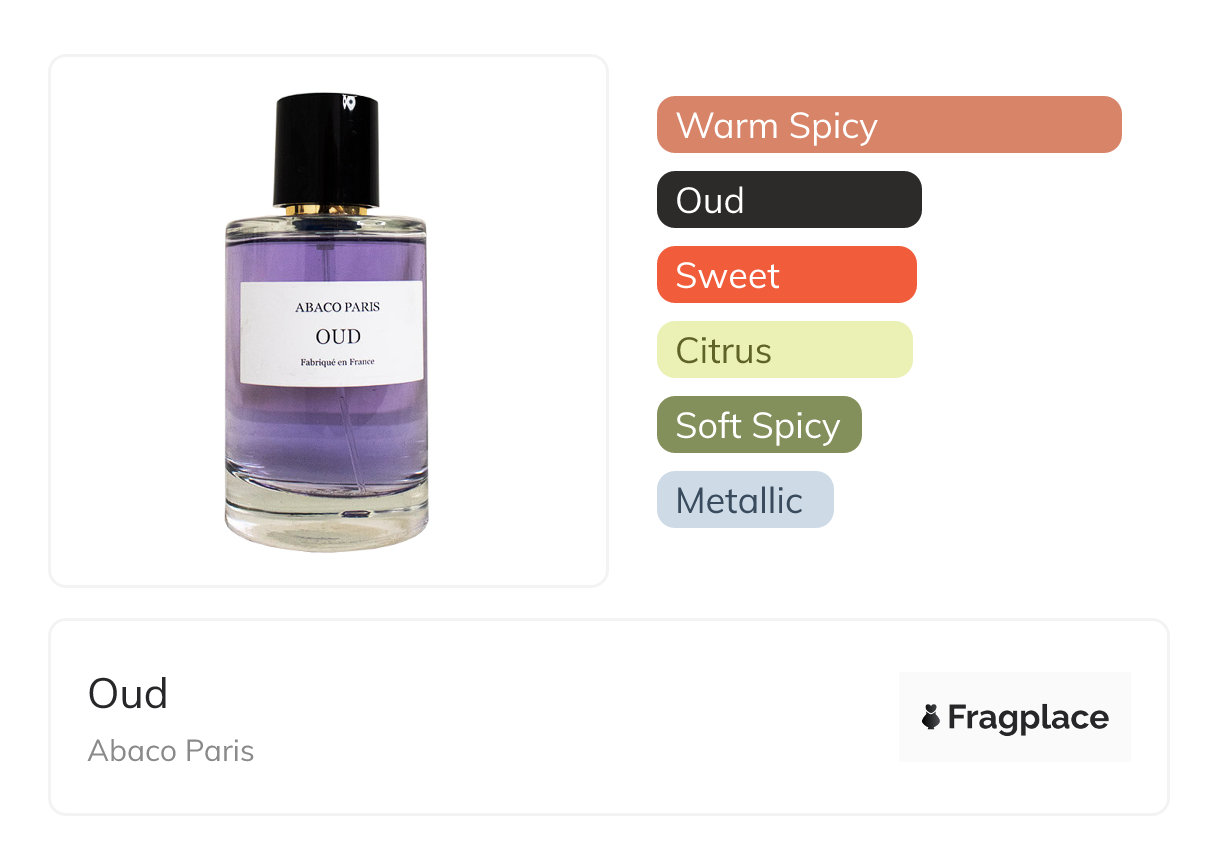Click the OUD text on bottle label
Image resolution: width=1218 pixels, height=864 pixels.
pos(338,337)
